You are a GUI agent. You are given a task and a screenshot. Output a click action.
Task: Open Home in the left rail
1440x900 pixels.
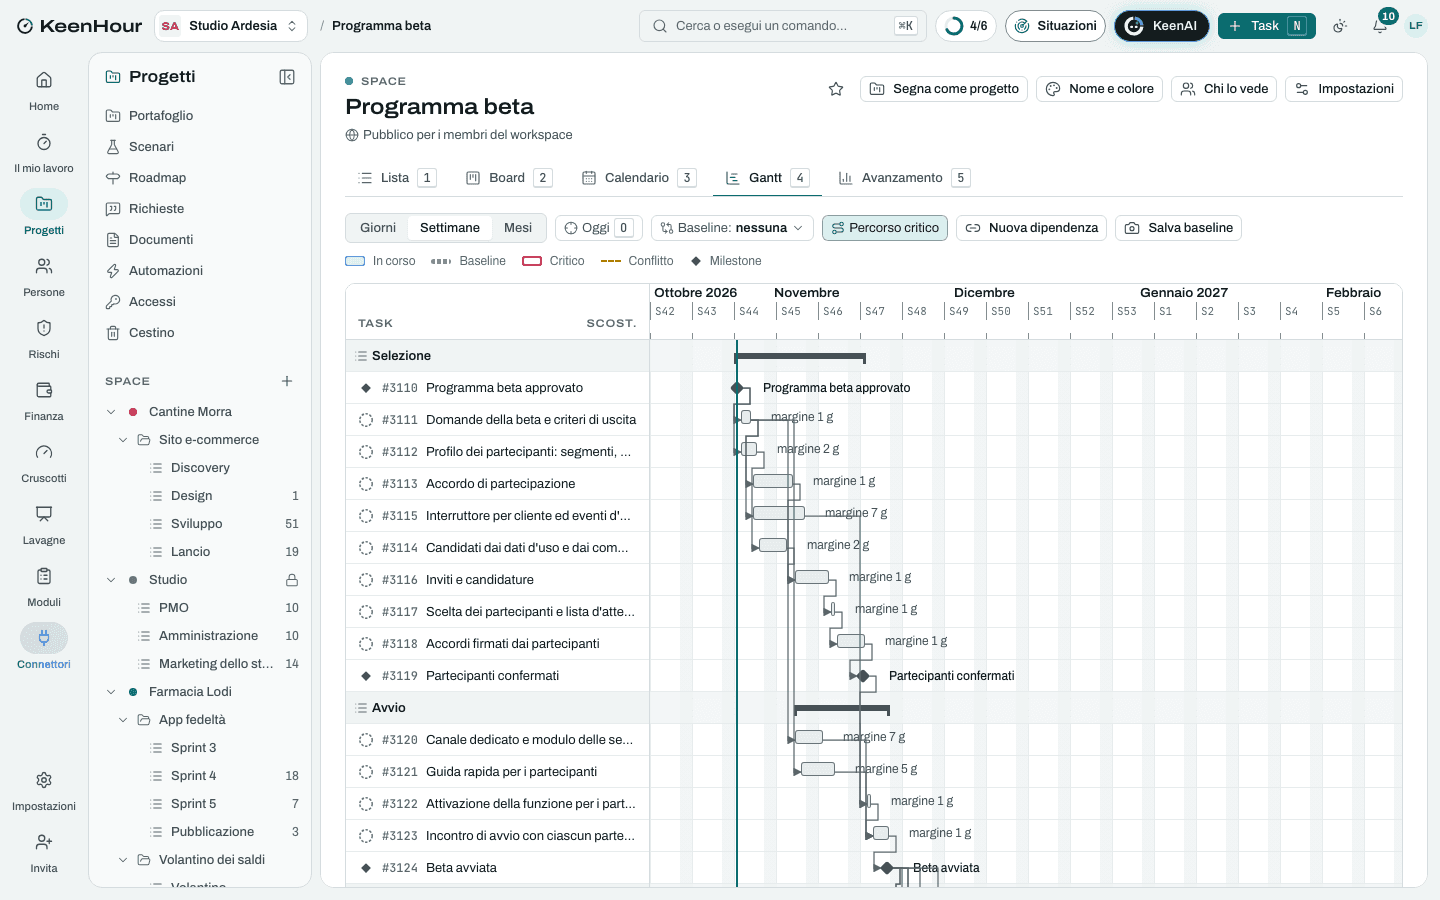(44, 91)
